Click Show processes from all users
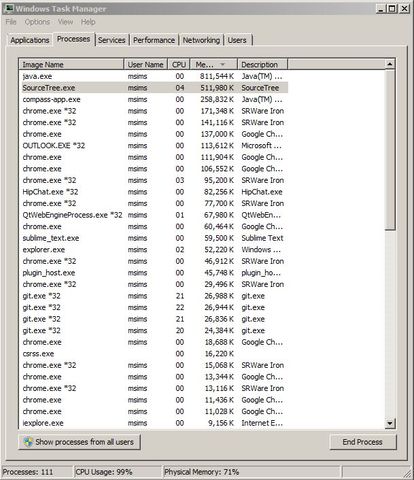The image size is (414, 480). click(x=79, y=442)
